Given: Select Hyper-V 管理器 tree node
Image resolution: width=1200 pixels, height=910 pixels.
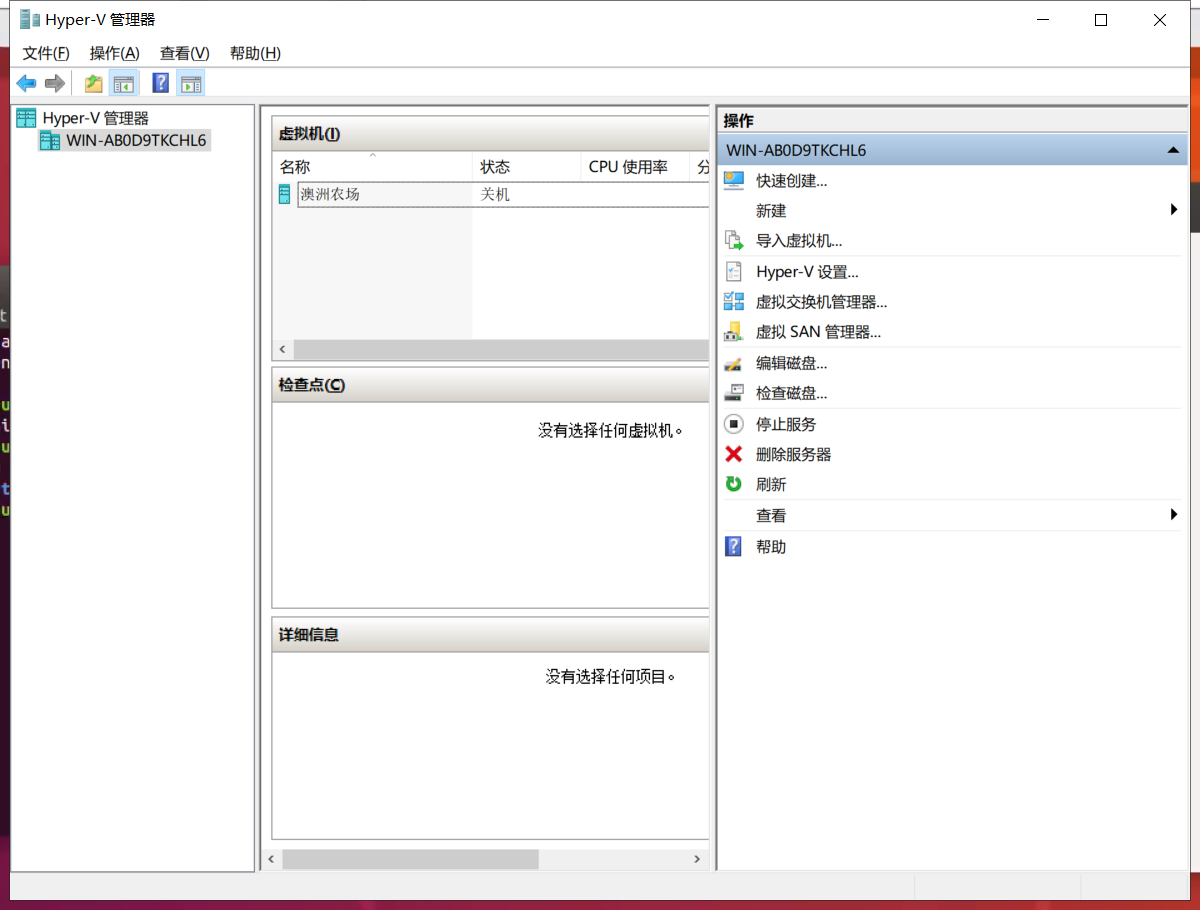Looking at the screenshot, I should coord(95,118).
